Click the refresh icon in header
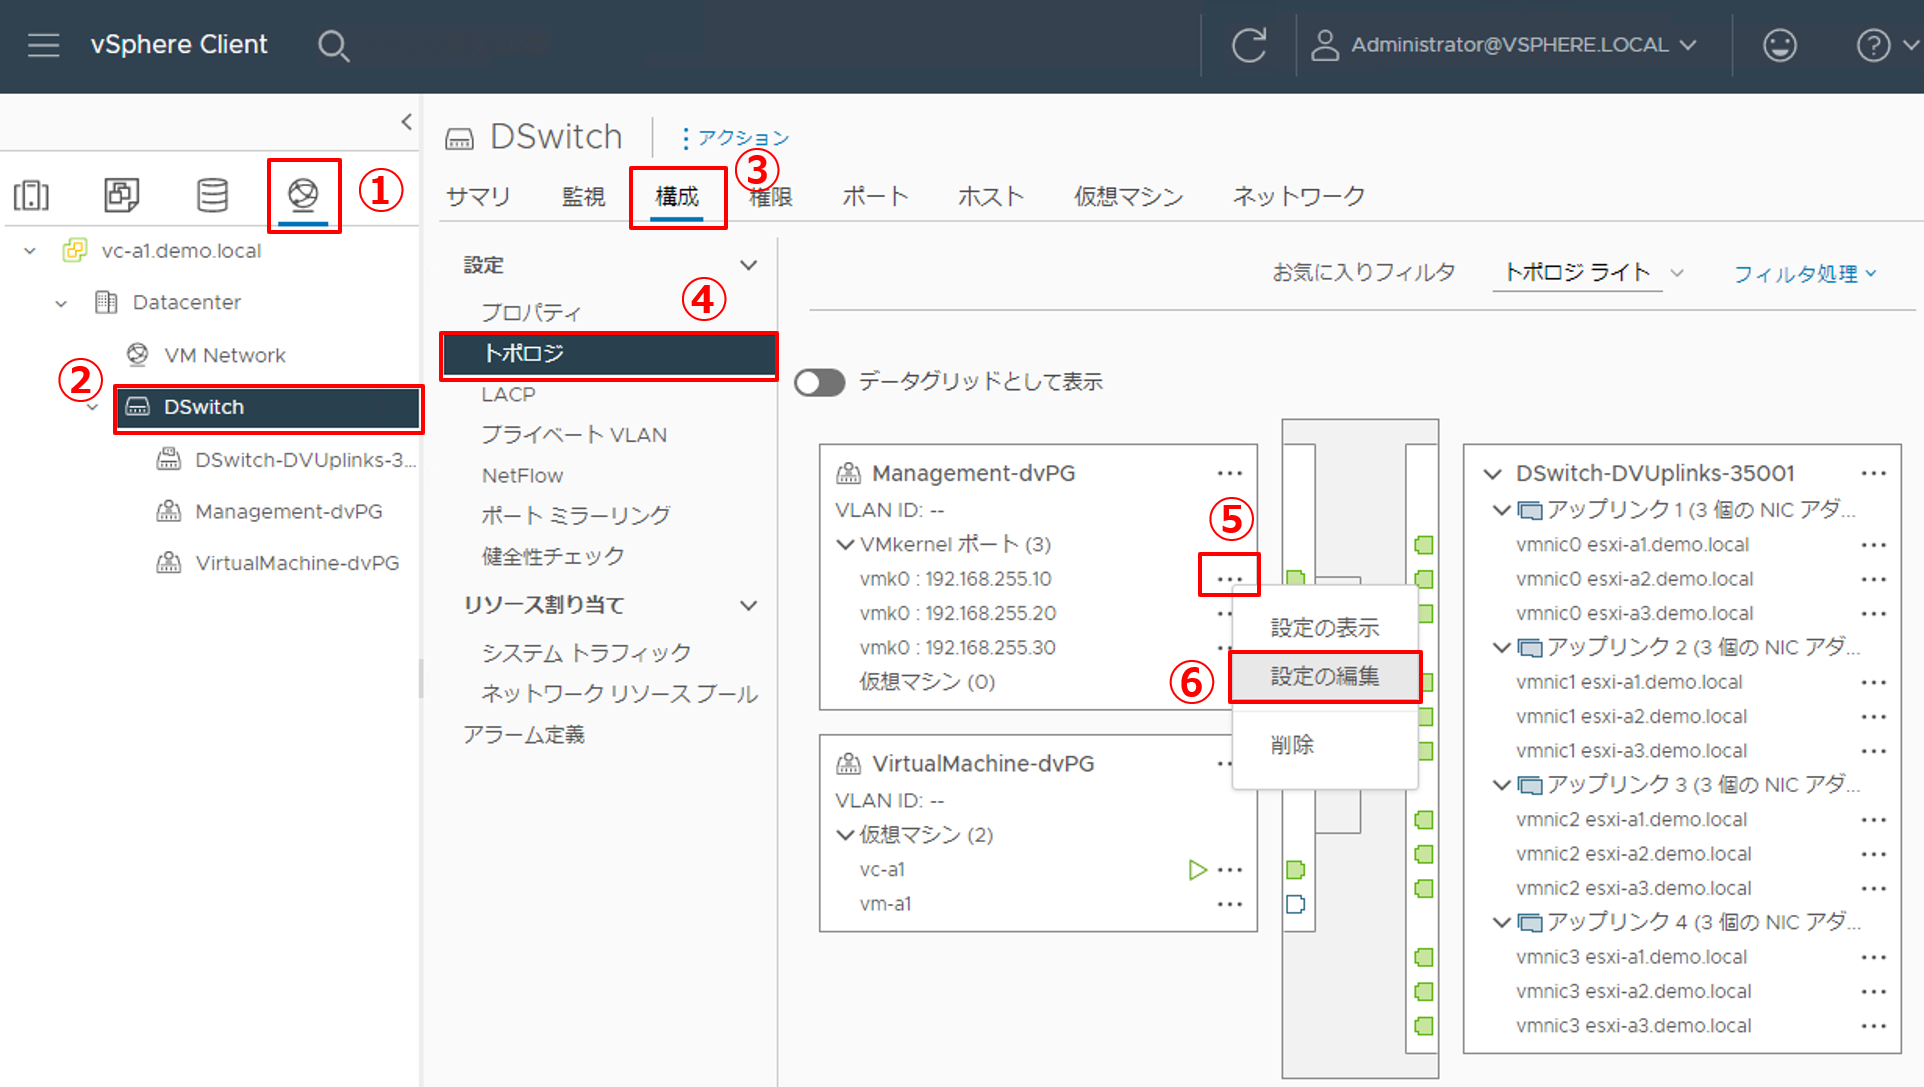Image resolution: width=1924 pixels, height=1087 pixels. click(x=1249, y=45)
